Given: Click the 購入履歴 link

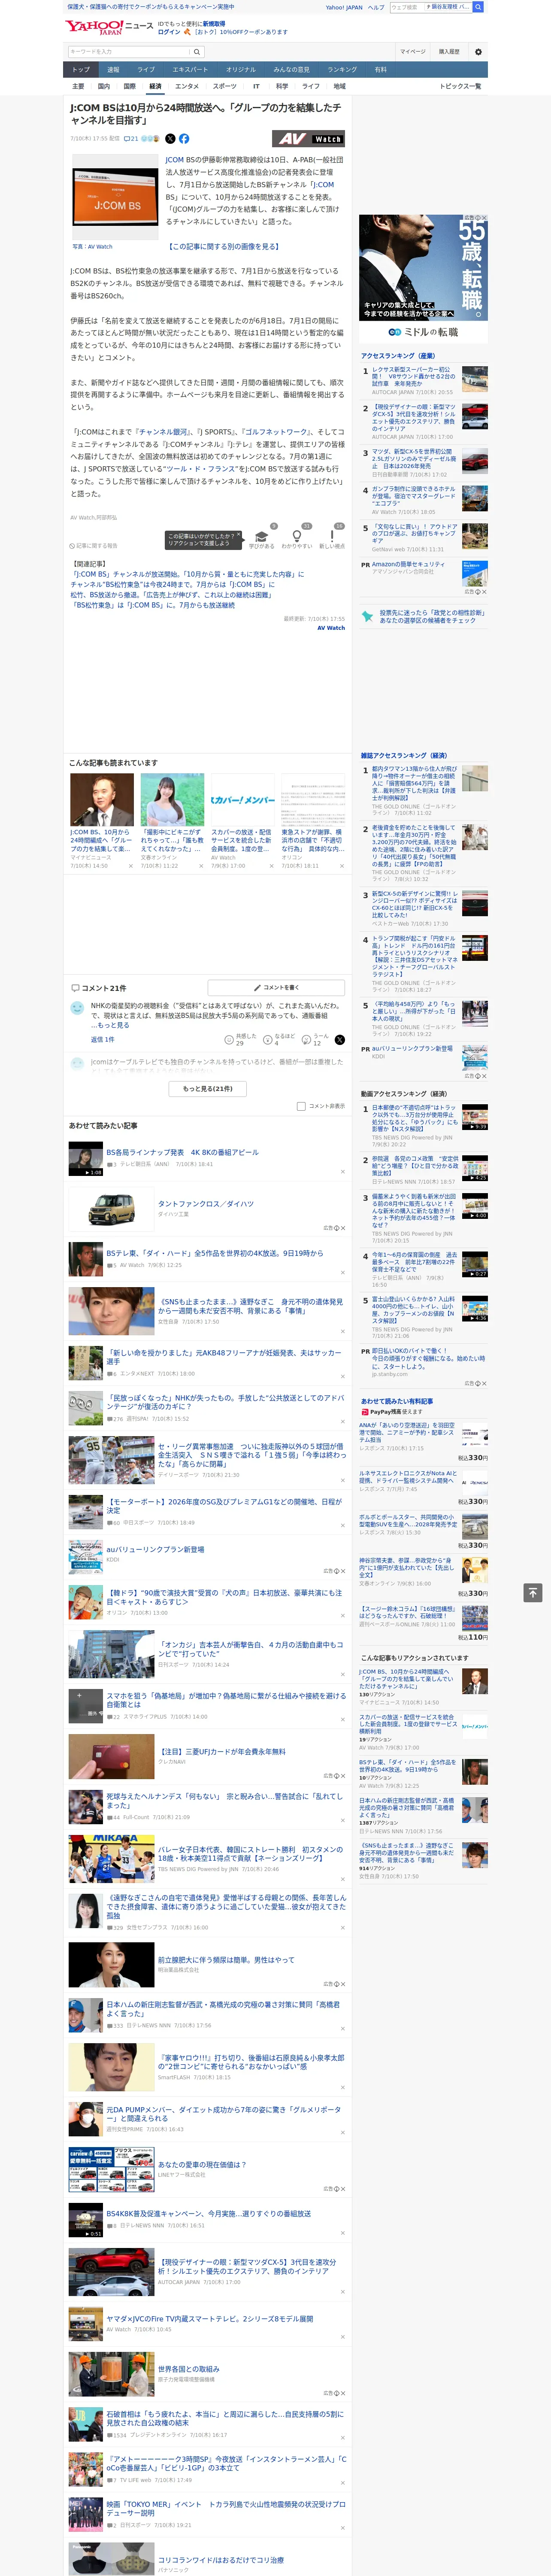Looking at the screenshot, I should [449, 52].
